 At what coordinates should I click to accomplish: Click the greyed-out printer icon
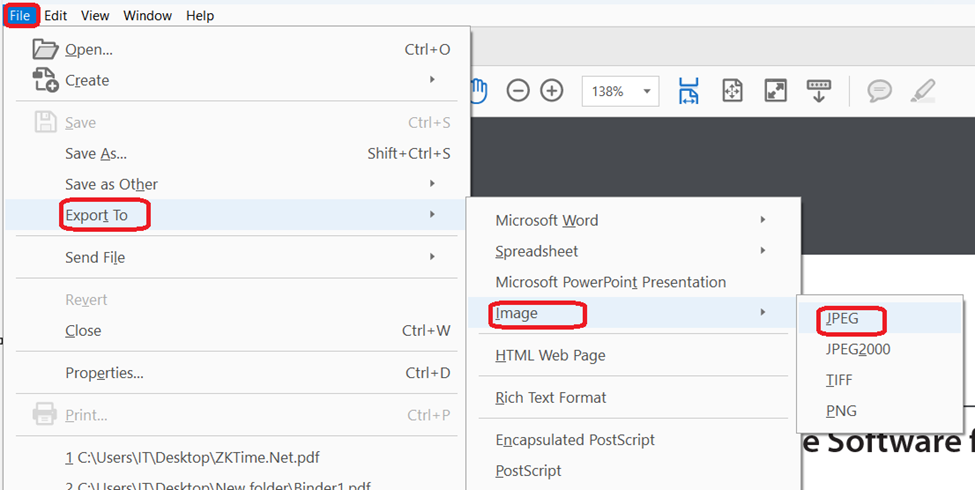tap(45, 414)
